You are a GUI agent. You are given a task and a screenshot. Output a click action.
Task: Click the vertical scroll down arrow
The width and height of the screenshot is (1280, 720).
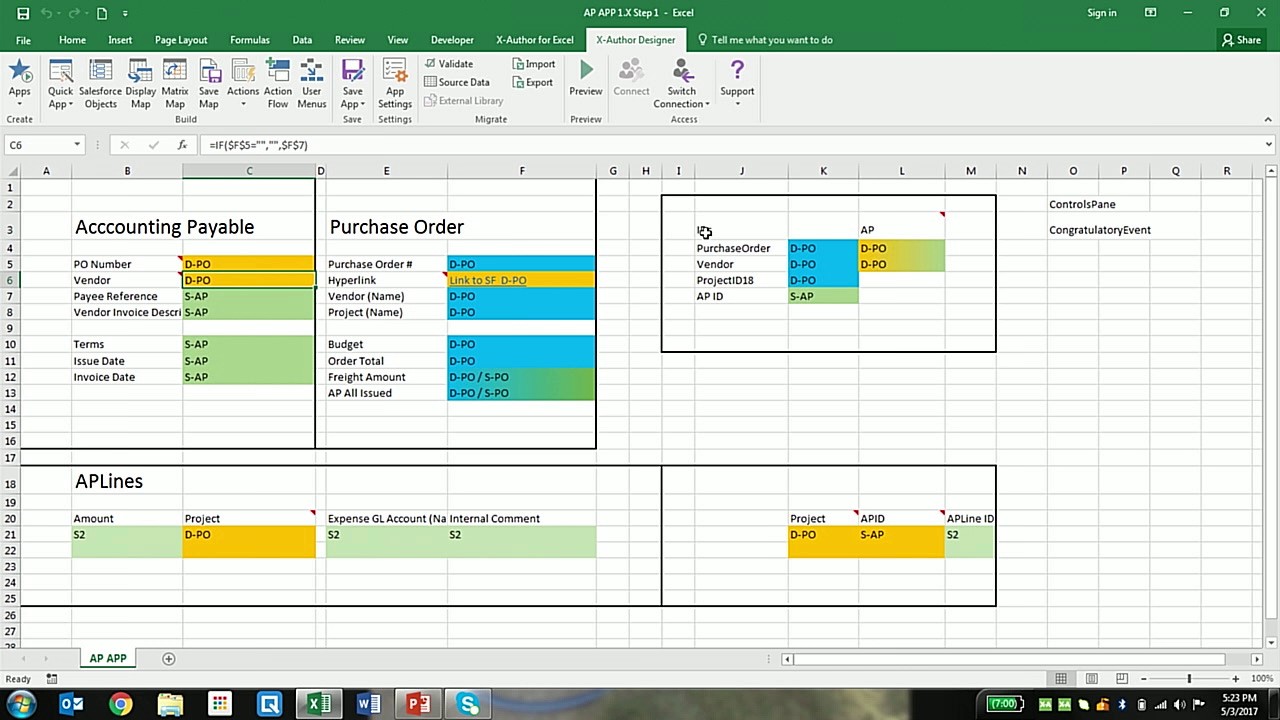click(1271, 643)
